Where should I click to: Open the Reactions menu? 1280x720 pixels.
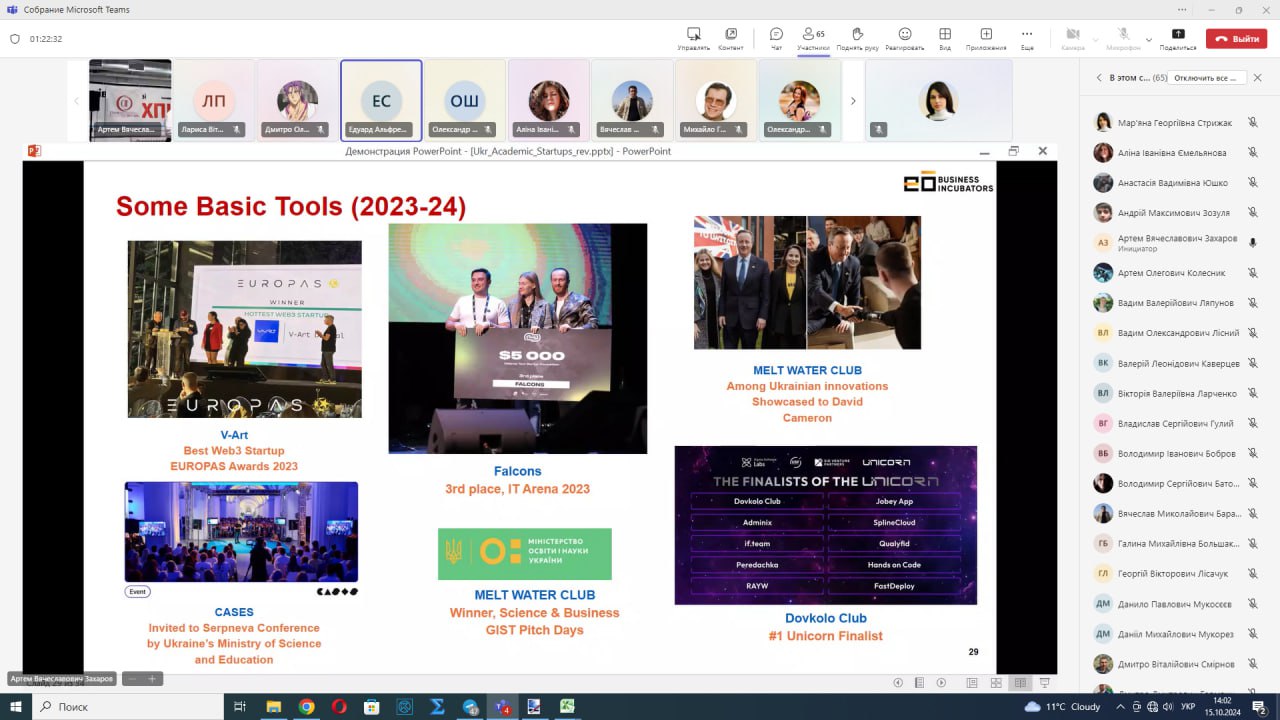point(904,38)
